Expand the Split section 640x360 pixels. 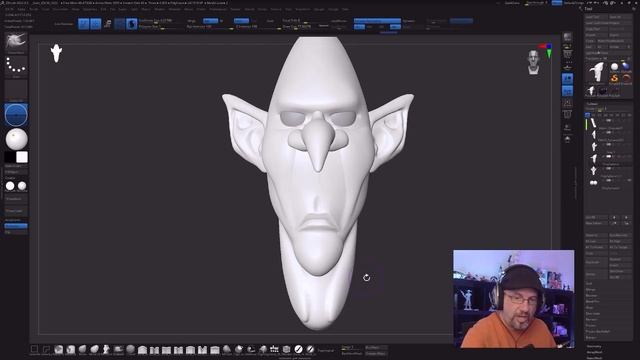[589, 283]
